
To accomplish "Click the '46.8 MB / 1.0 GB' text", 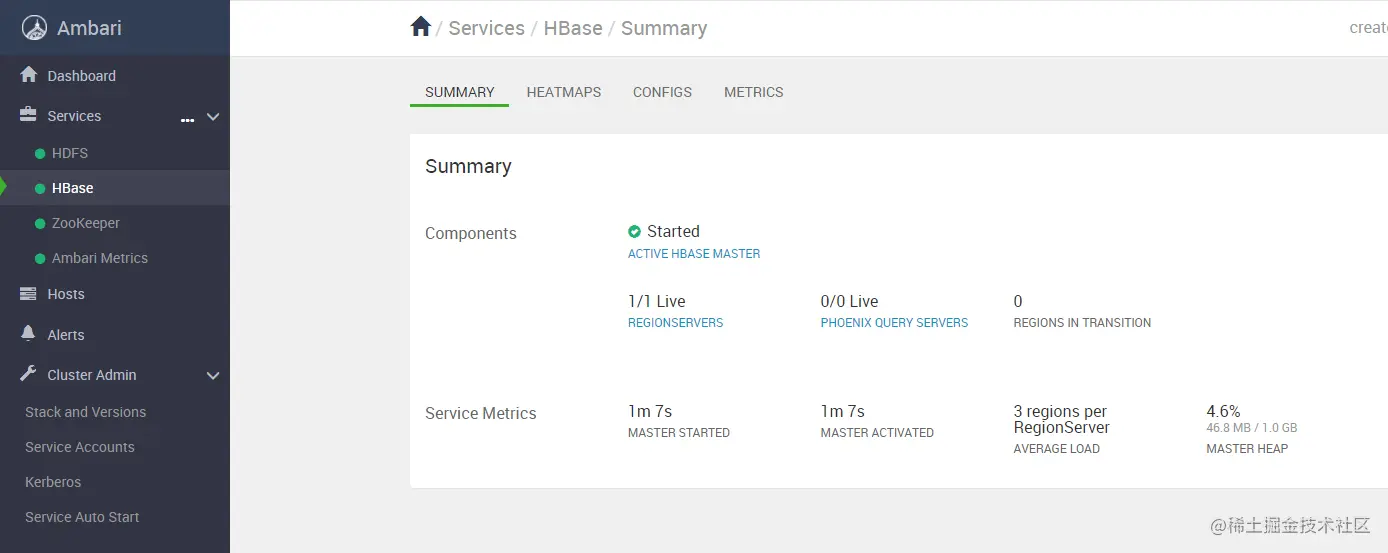I will click(x=1252, y=428).
